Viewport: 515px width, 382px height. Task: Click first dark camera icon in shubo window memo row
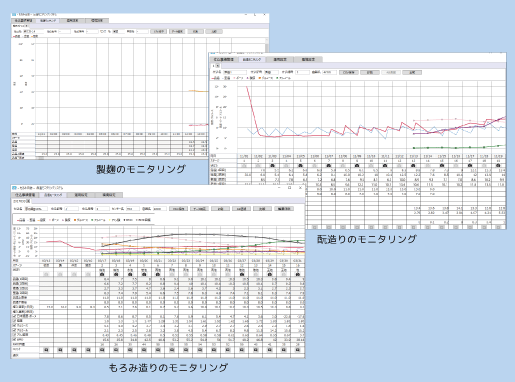click(x=272, y=165)
